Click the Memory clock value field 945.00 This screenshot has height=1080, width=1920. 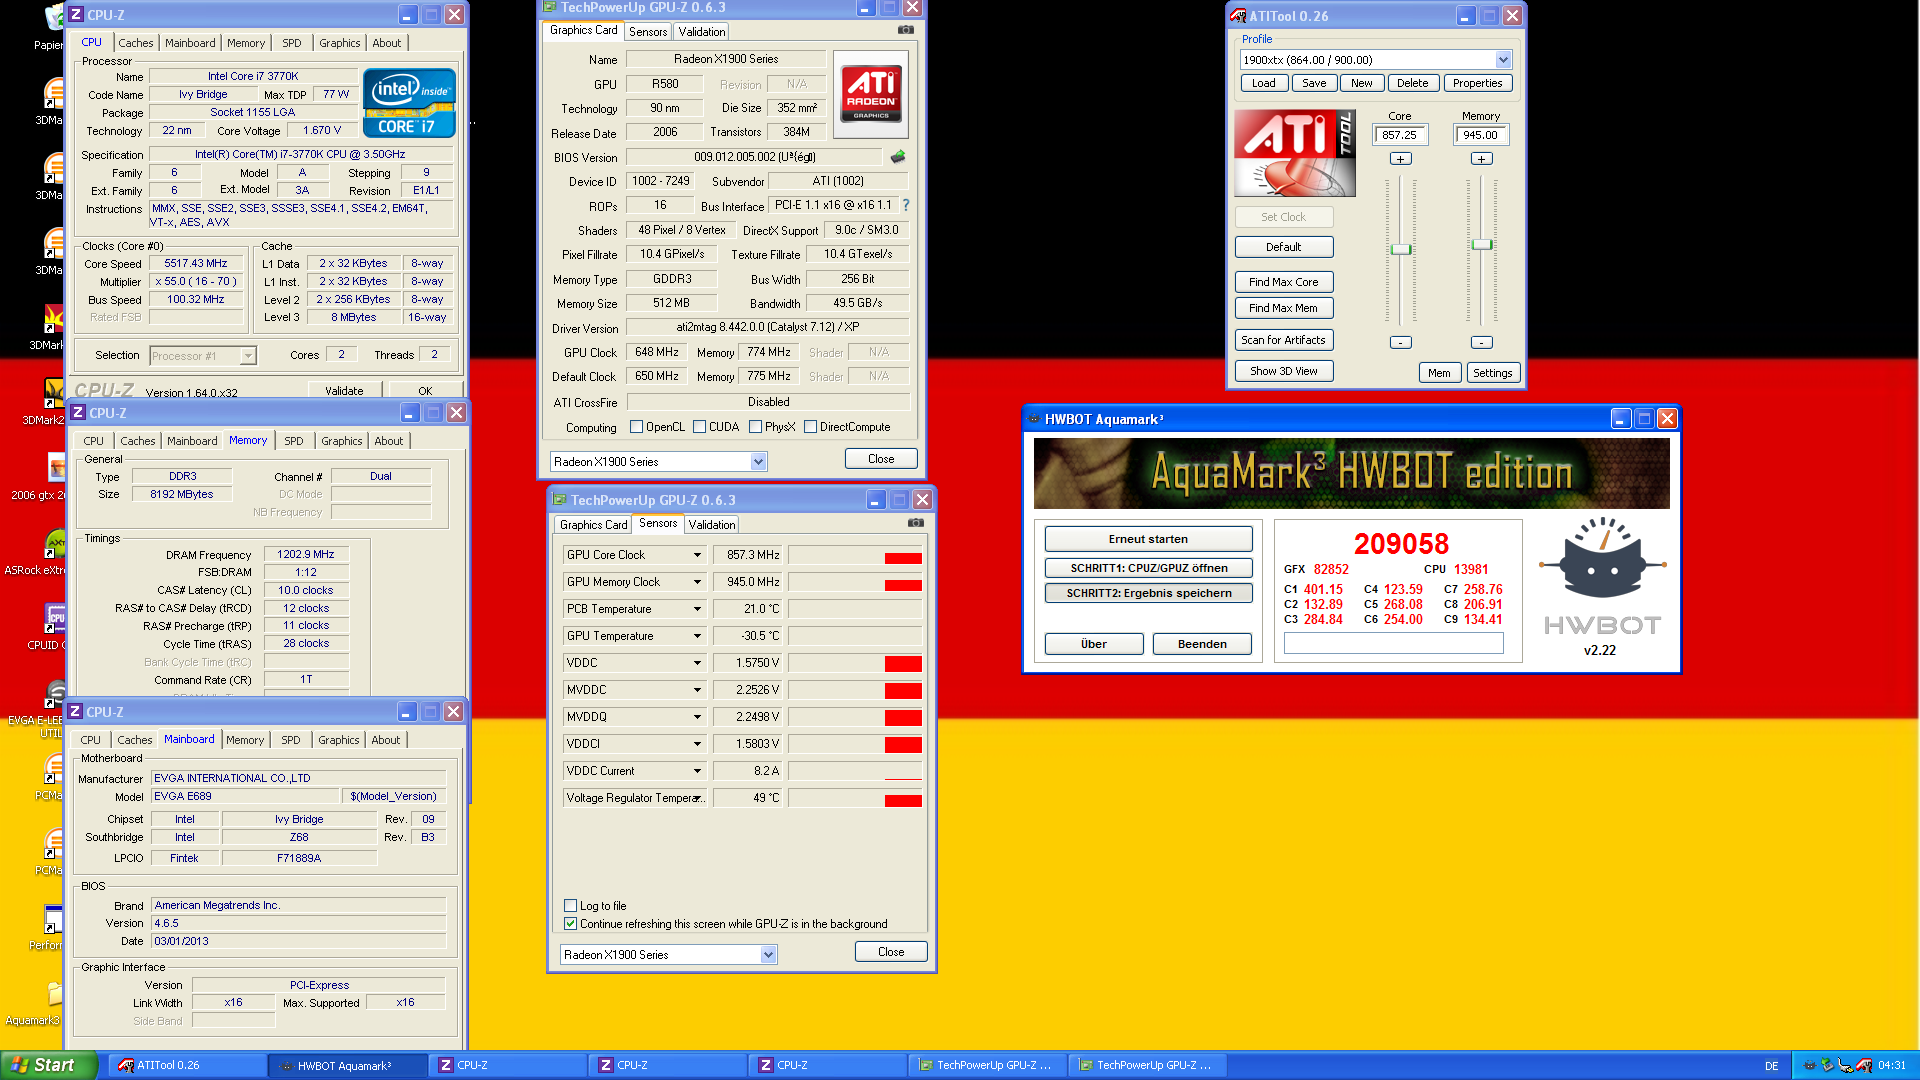point(1481,135)
